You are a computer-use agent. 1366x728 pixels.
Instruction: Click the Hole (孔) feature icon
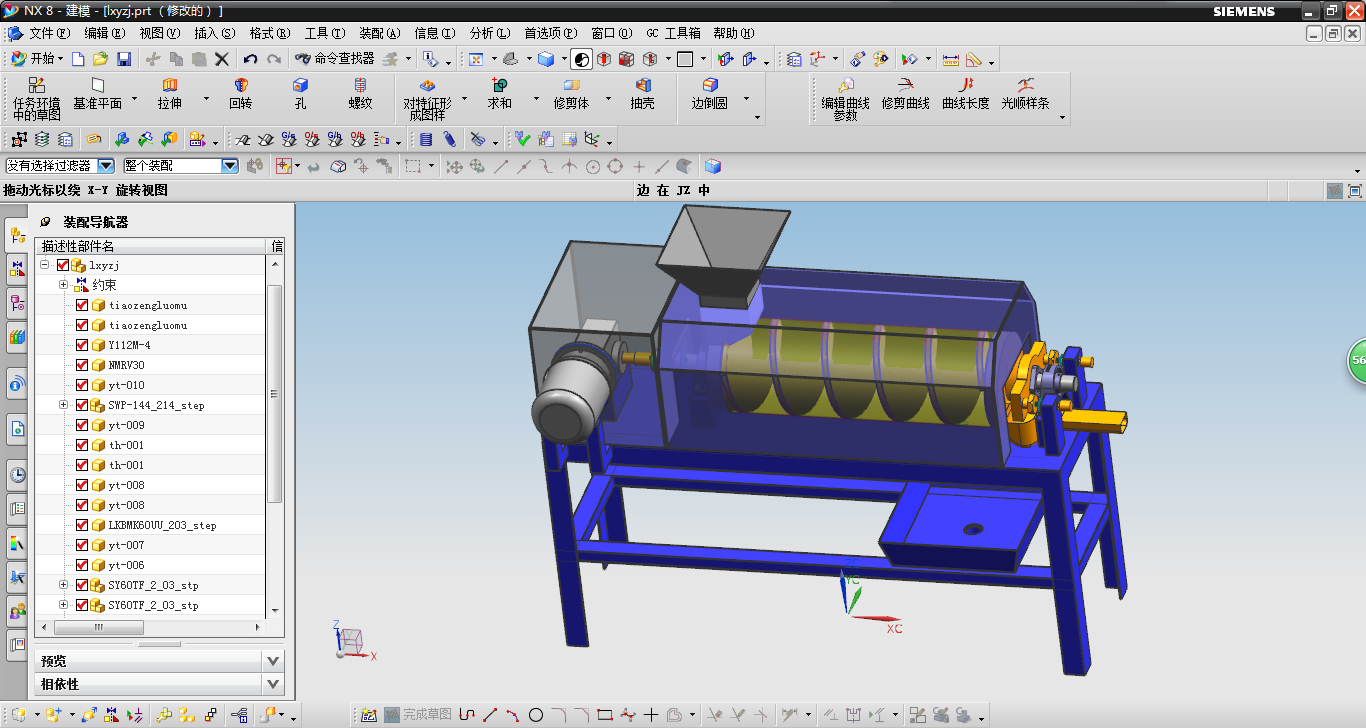pos(300,87)
